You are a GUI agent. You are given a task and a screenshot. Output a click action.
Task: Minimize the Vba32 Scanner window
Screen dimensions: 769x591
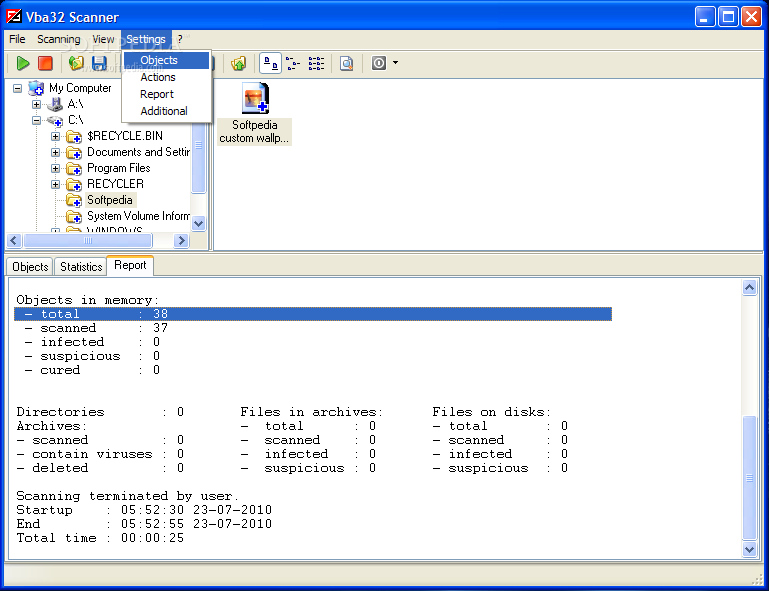click(x=705, y=17)
